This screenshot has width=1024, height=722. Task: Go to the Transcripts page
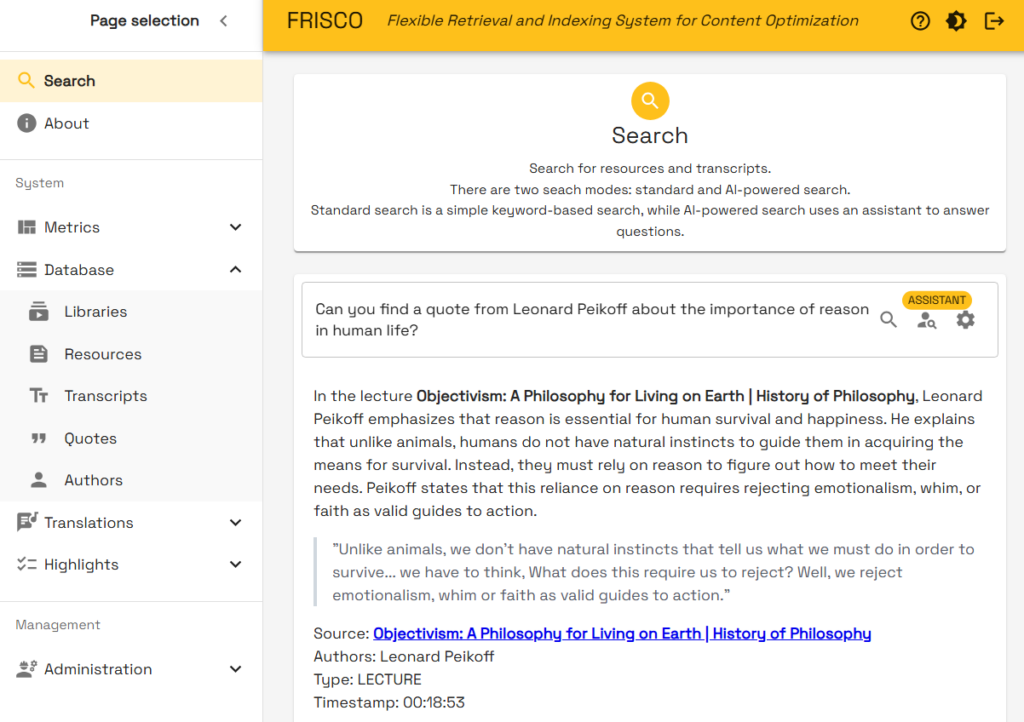coord(105,396)
